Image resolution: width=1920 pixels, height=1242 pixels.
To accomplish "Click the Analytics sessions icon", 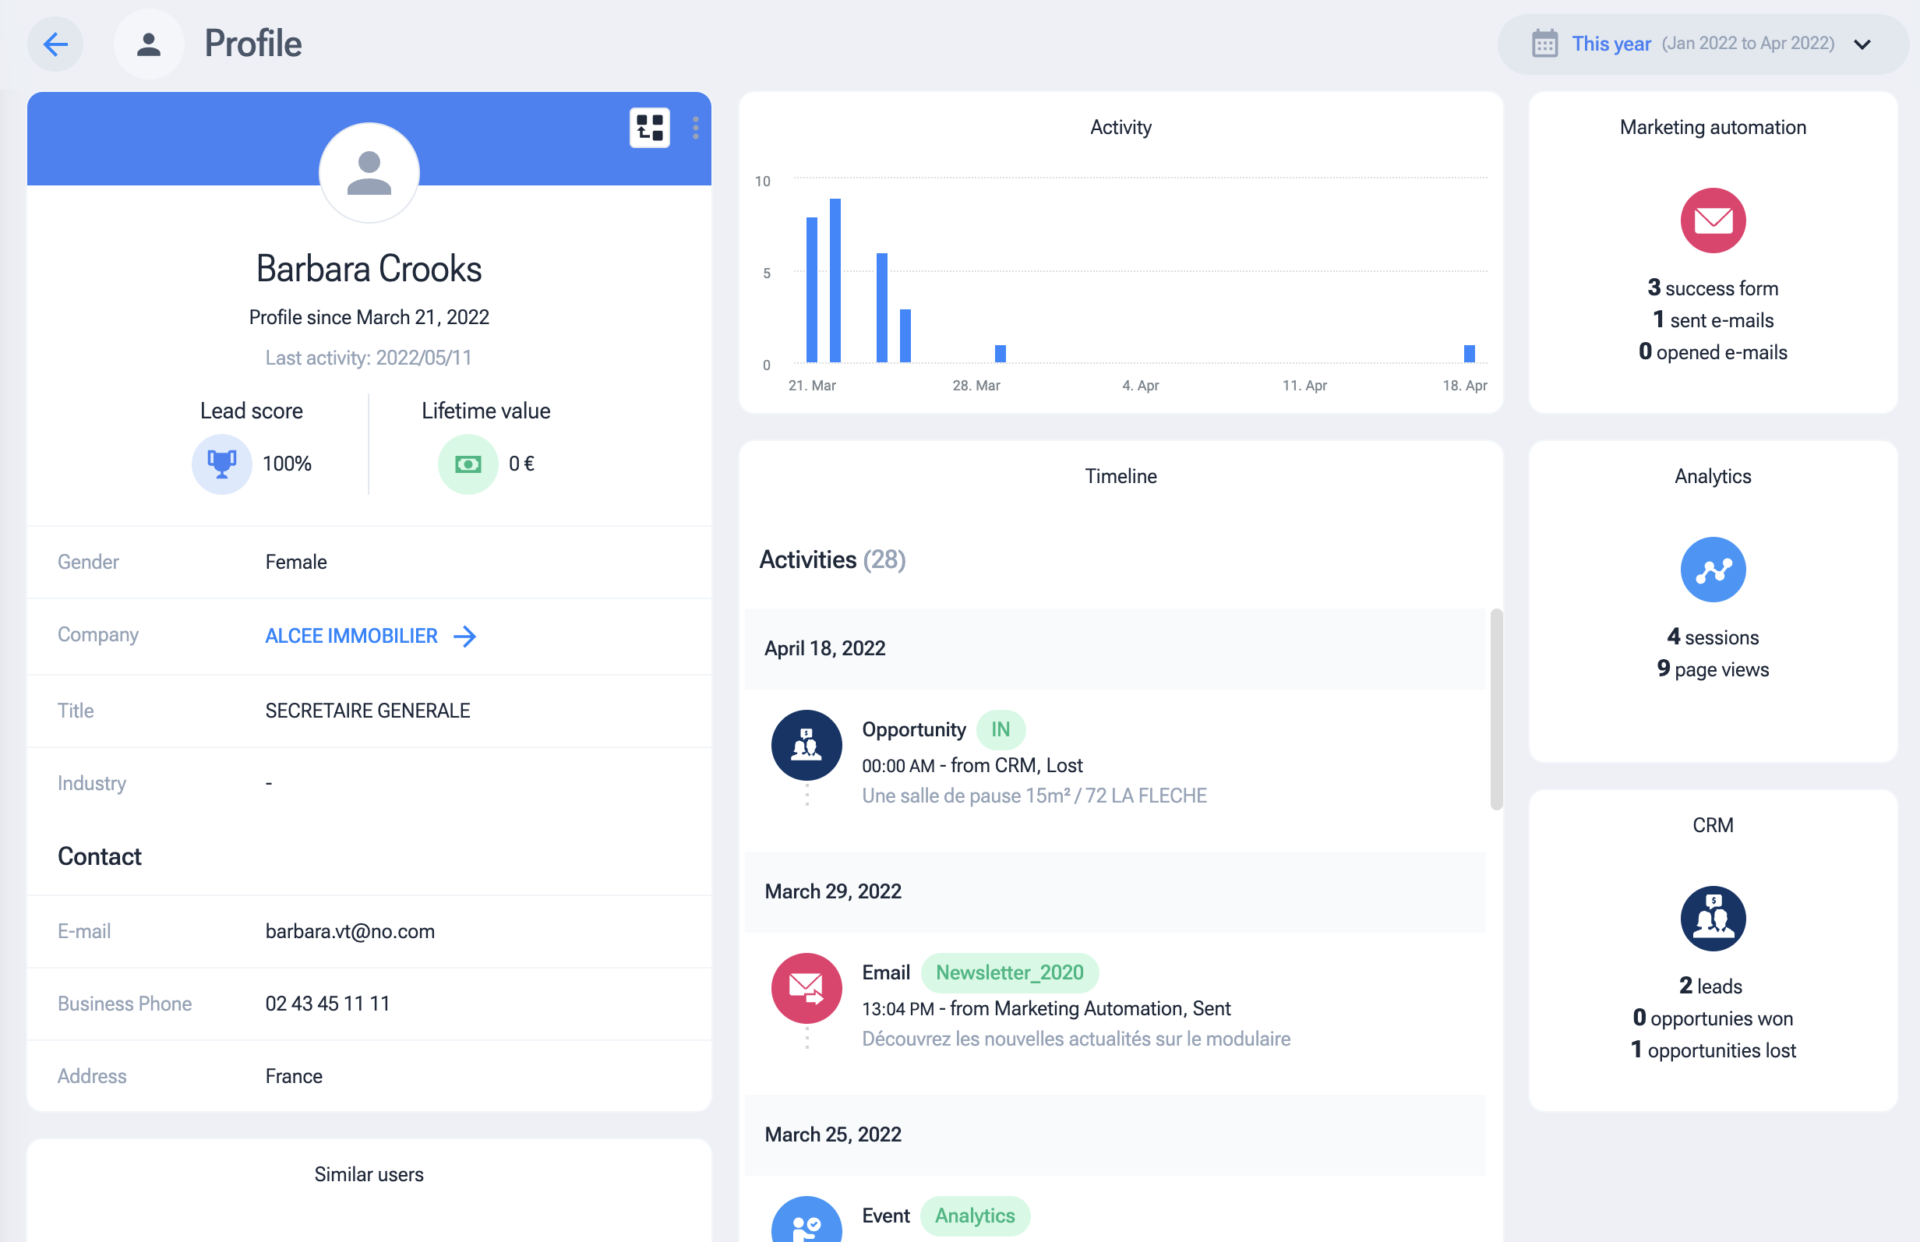I will (x=1712, y=569).
